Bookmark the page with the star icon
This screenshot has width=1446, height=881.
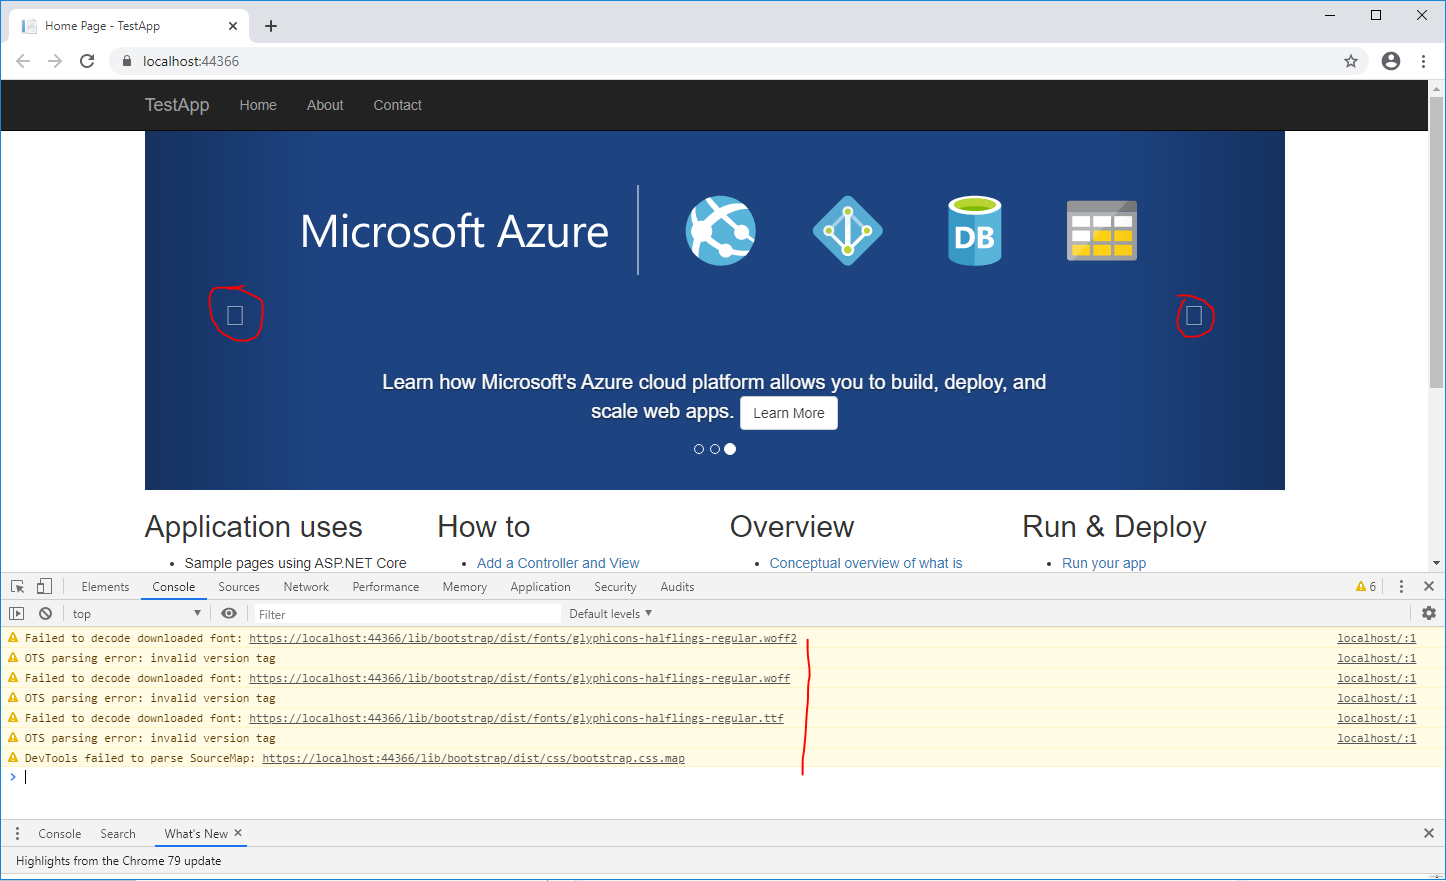[x=1351, y=61]
